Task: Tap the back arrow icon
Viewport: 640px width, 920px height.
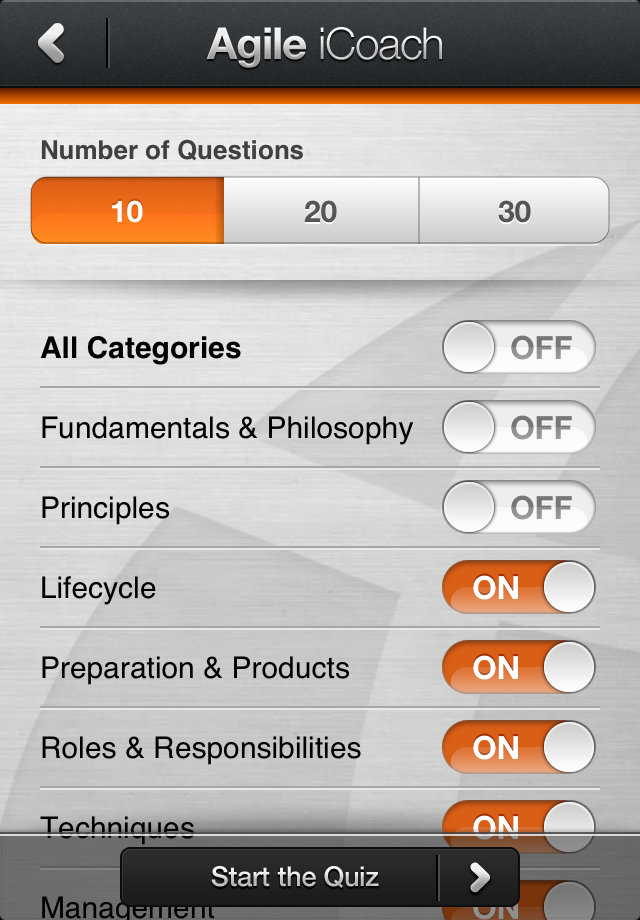Action: (x=52, y=44)
